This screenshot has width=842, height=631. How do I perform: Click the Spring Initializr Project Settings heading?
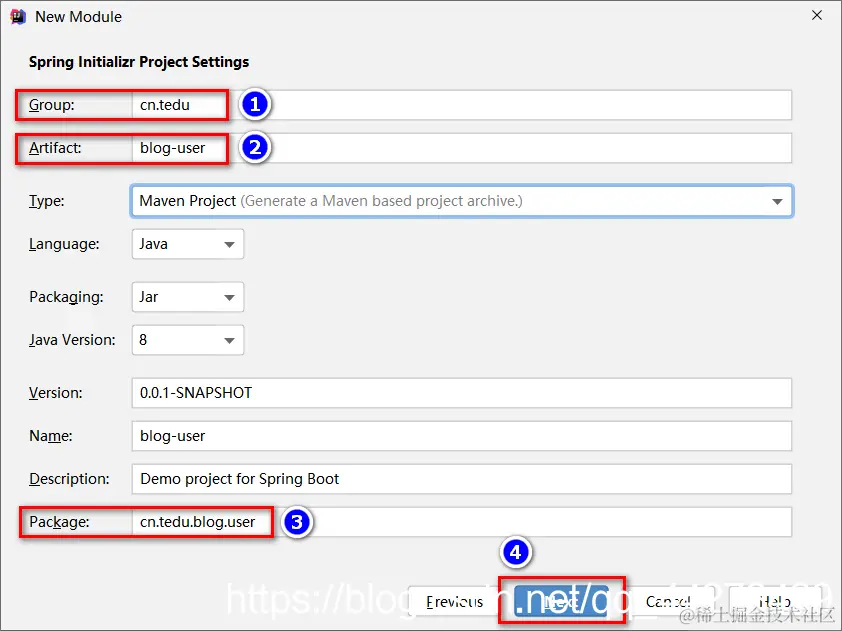[x=139, y=62]
